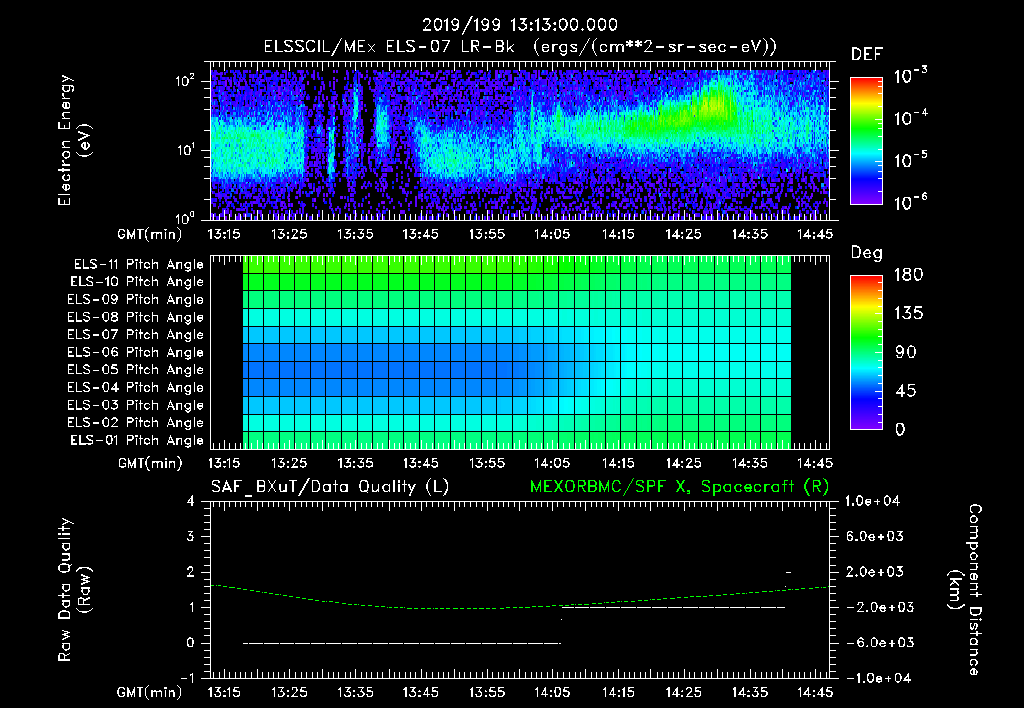The height and width of the screenshot is (708, 1024).
Task: Click the timestamp title 2019/199 13:13:00.000
Action: (519, 25)
